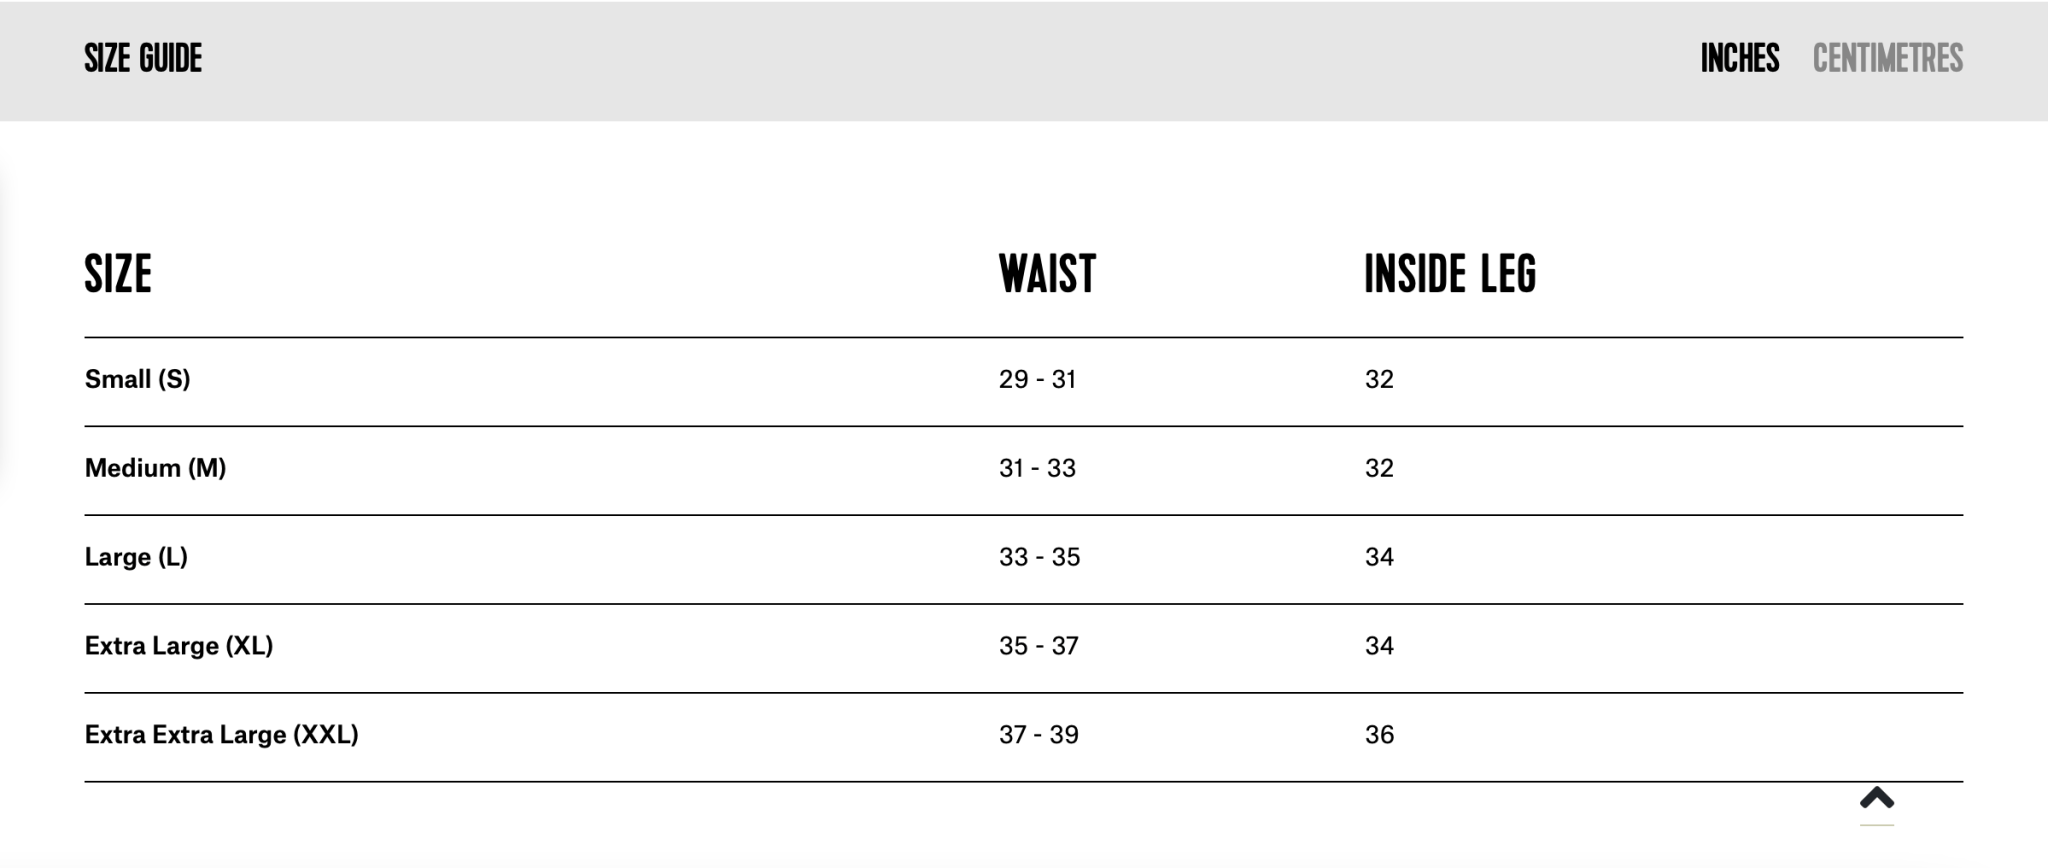Click waist value 35 - 37
The width and height of the screenshot is (2048, 868).
(x=1038, y=646)
